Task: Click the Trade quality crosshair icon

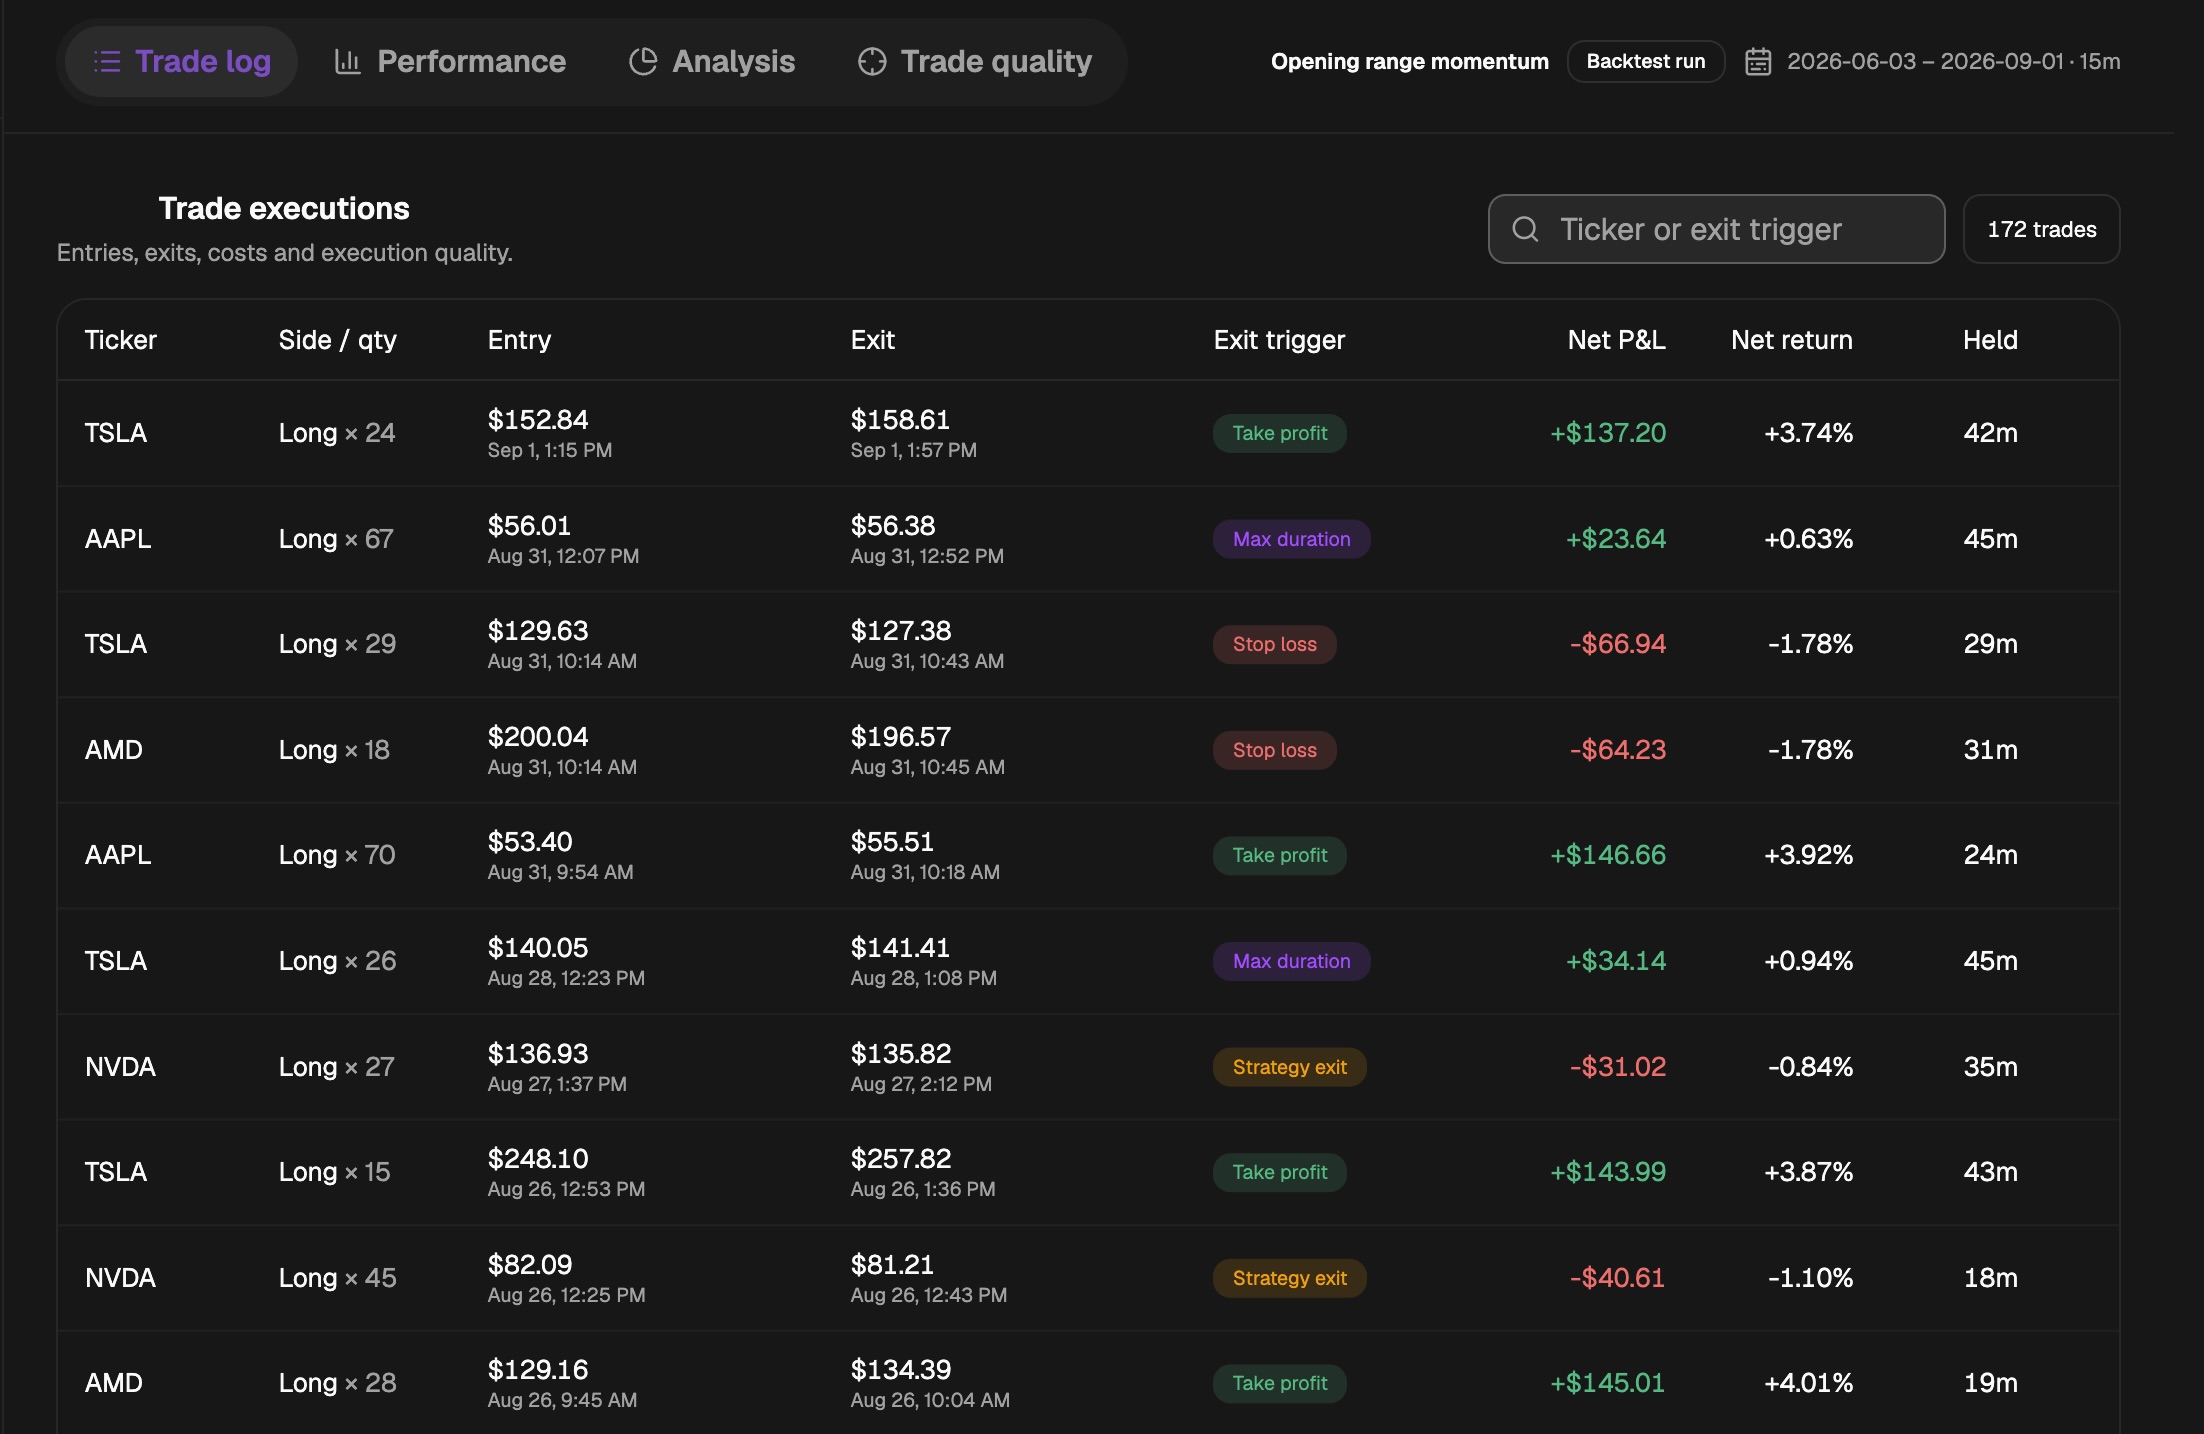Action: (872, 62)
